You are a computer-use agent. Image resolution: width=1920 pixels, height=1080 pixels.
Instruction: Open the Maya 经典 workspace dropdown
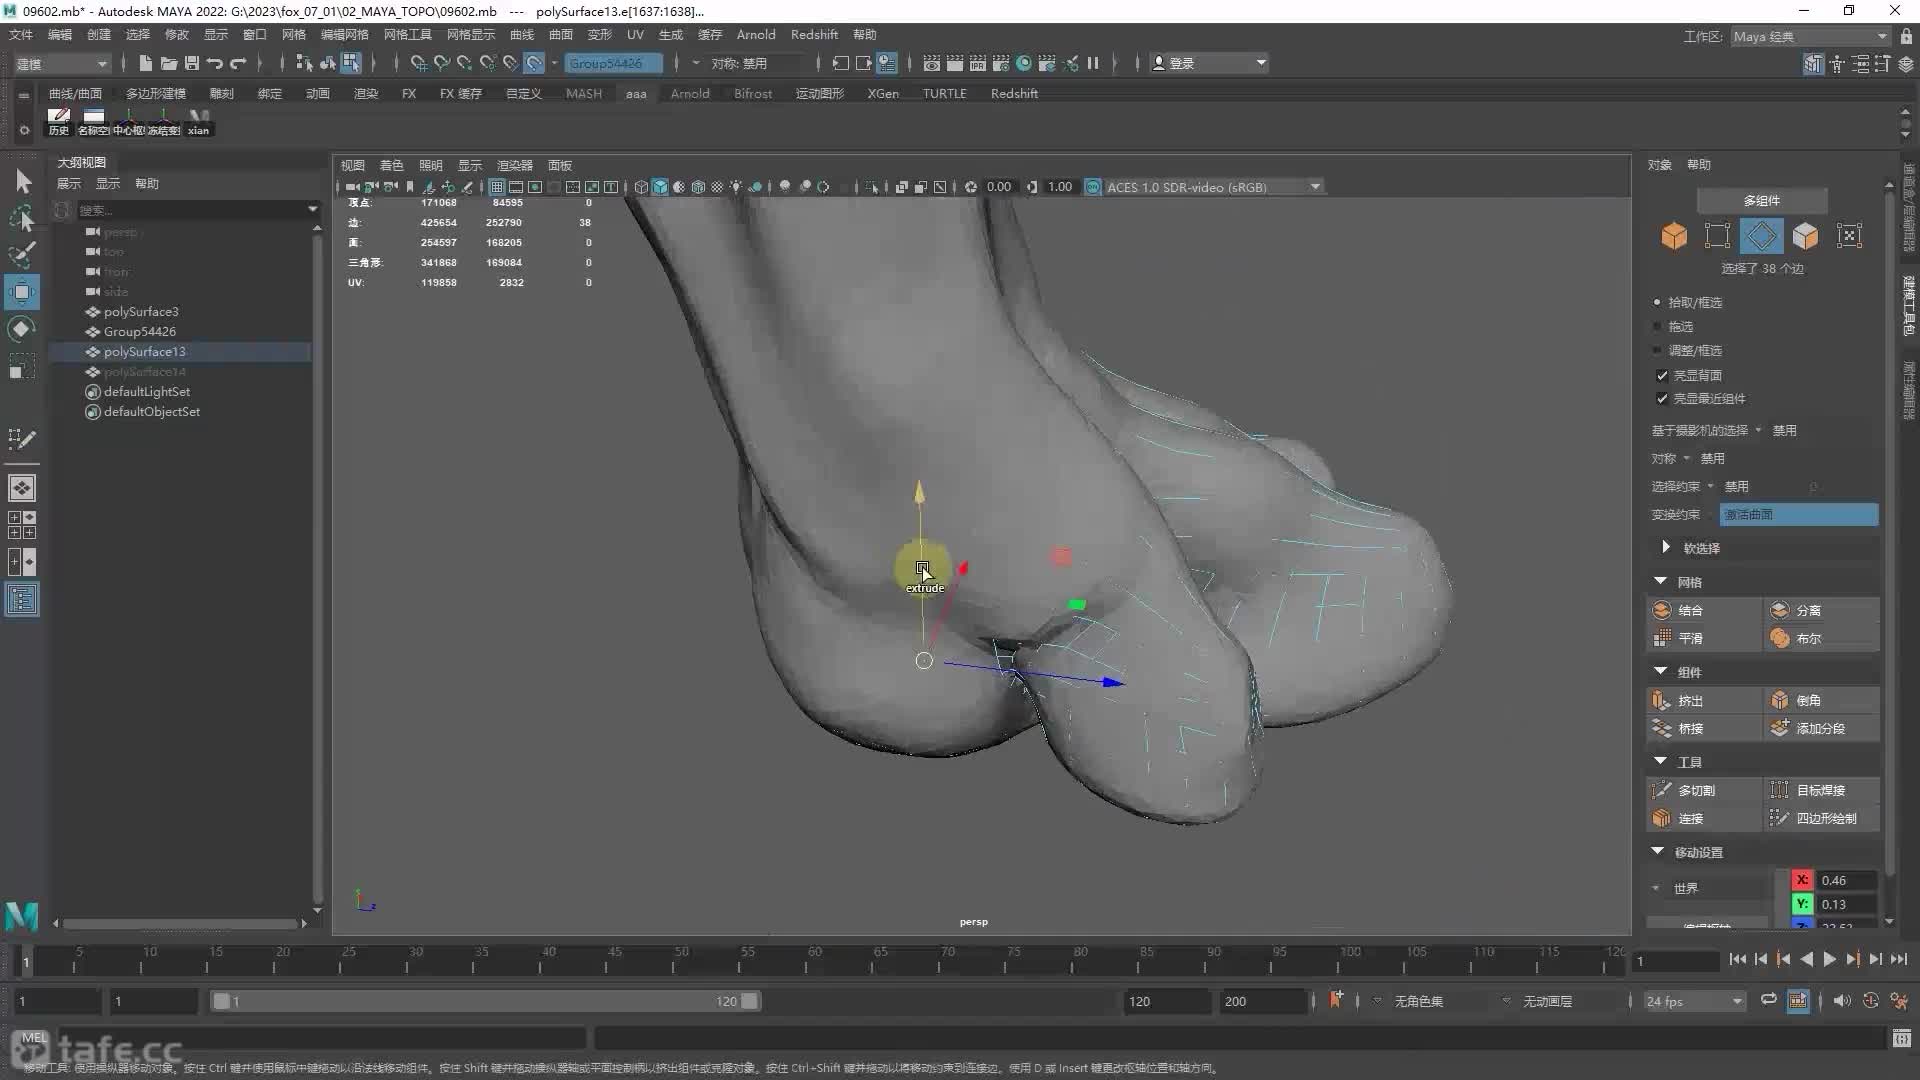tap(1810, 36)
